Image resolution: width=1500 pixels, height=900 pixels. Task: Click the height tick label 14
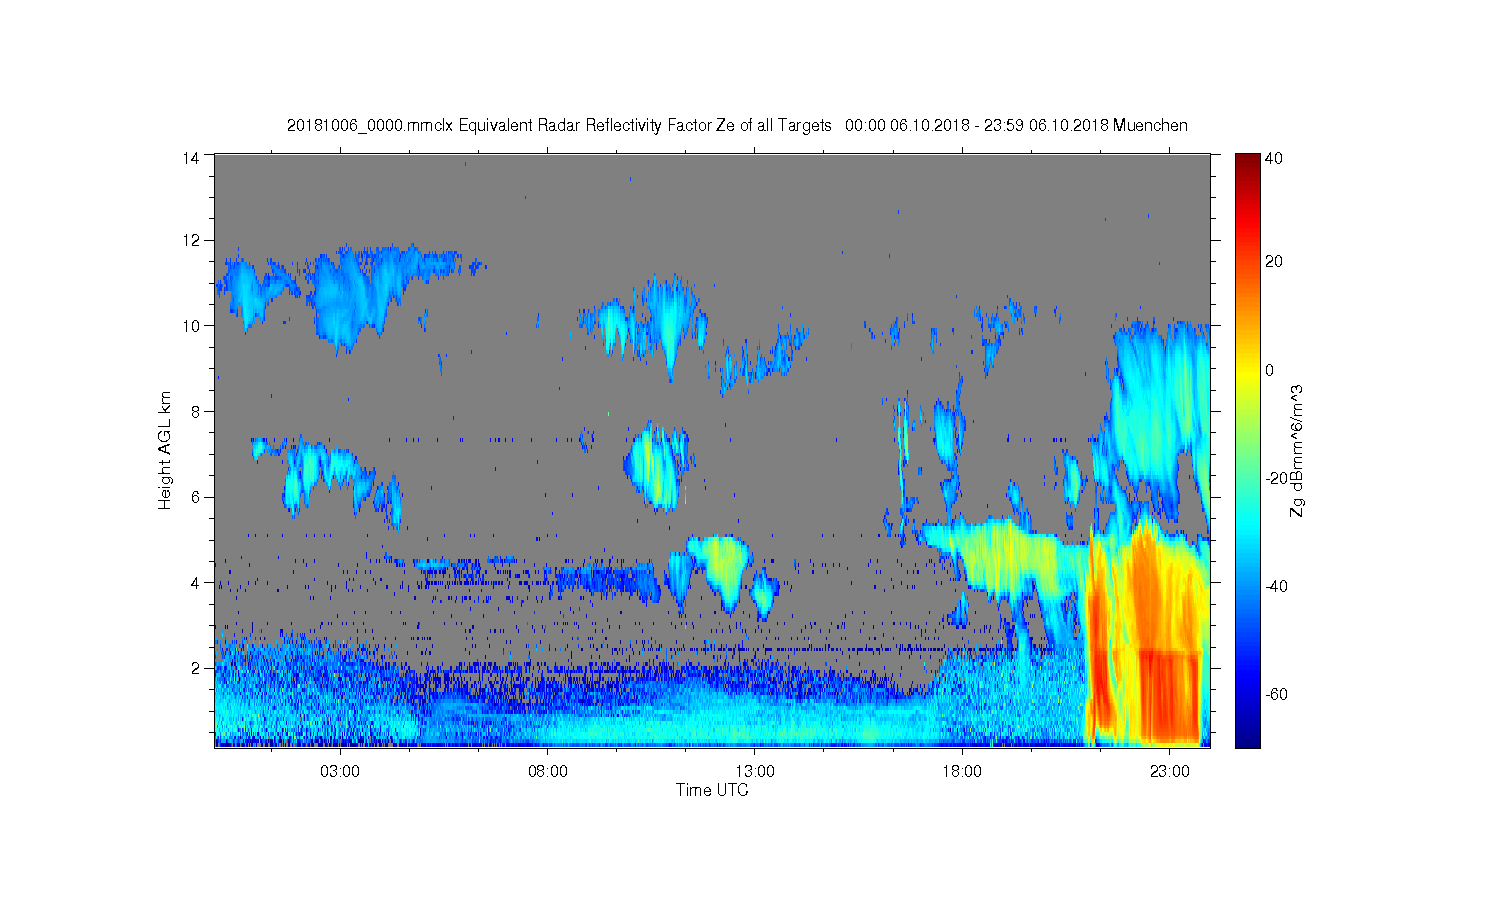coord(191,157)
